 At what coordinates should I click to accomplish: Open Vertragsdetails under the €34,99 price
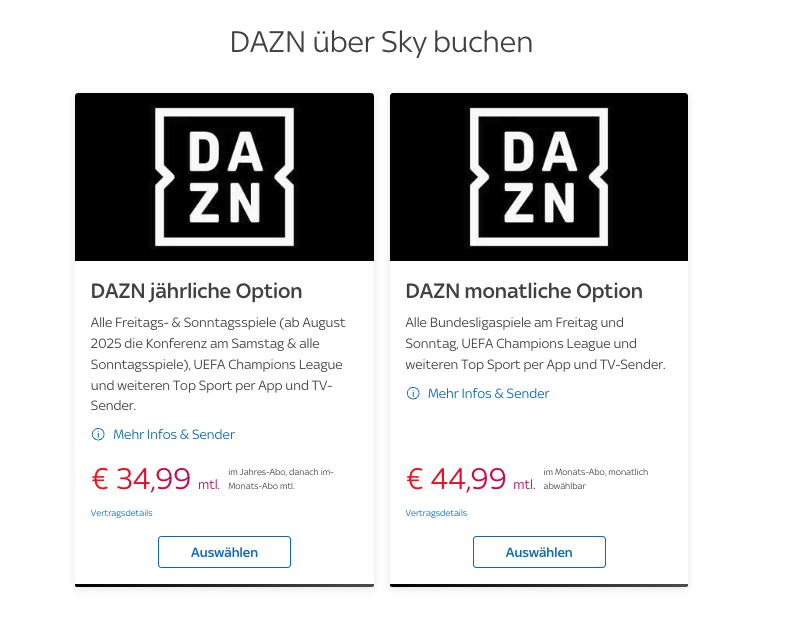coord(122,513)
